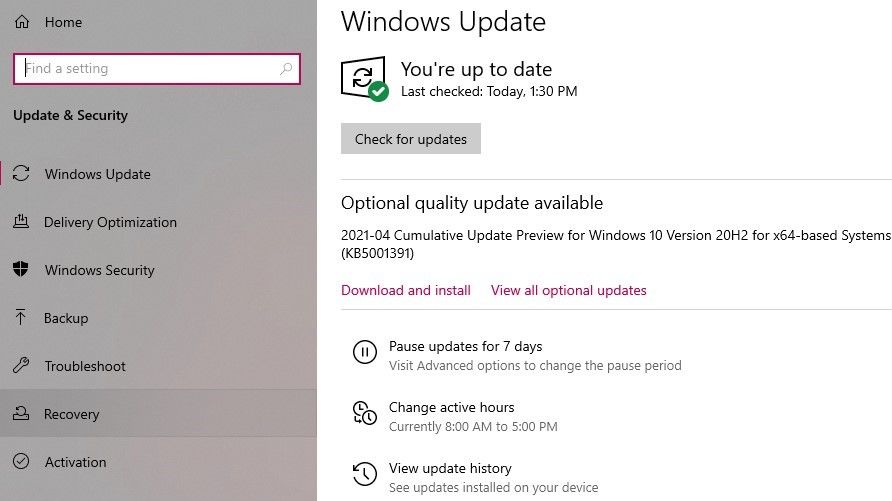The width and height of the screenshot is (892, 501).
Task: Click the Download and install link
Action: [x=406, y=291]
